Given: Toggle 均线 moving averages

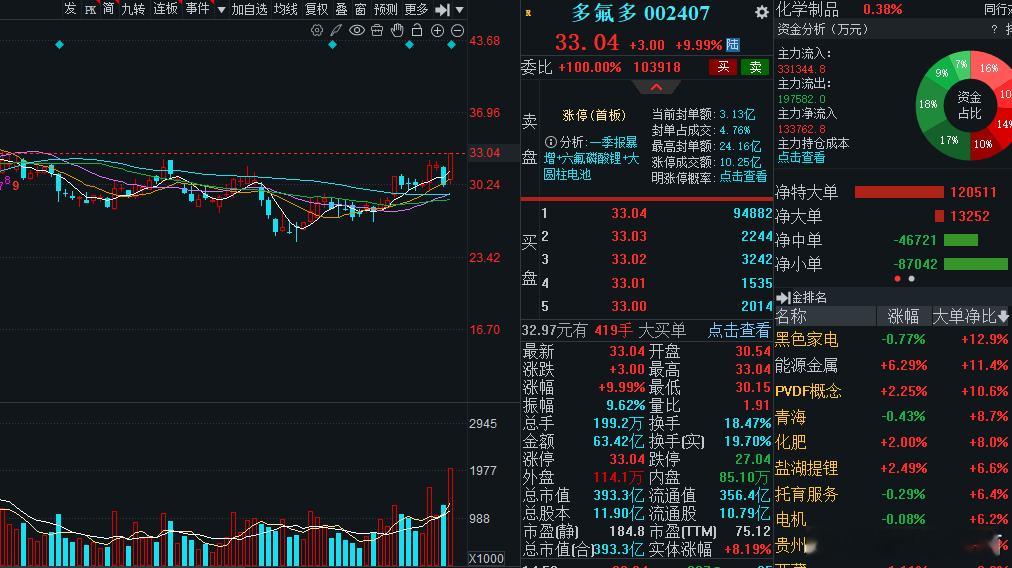Looking at the screenshot, I should point(285,9).
